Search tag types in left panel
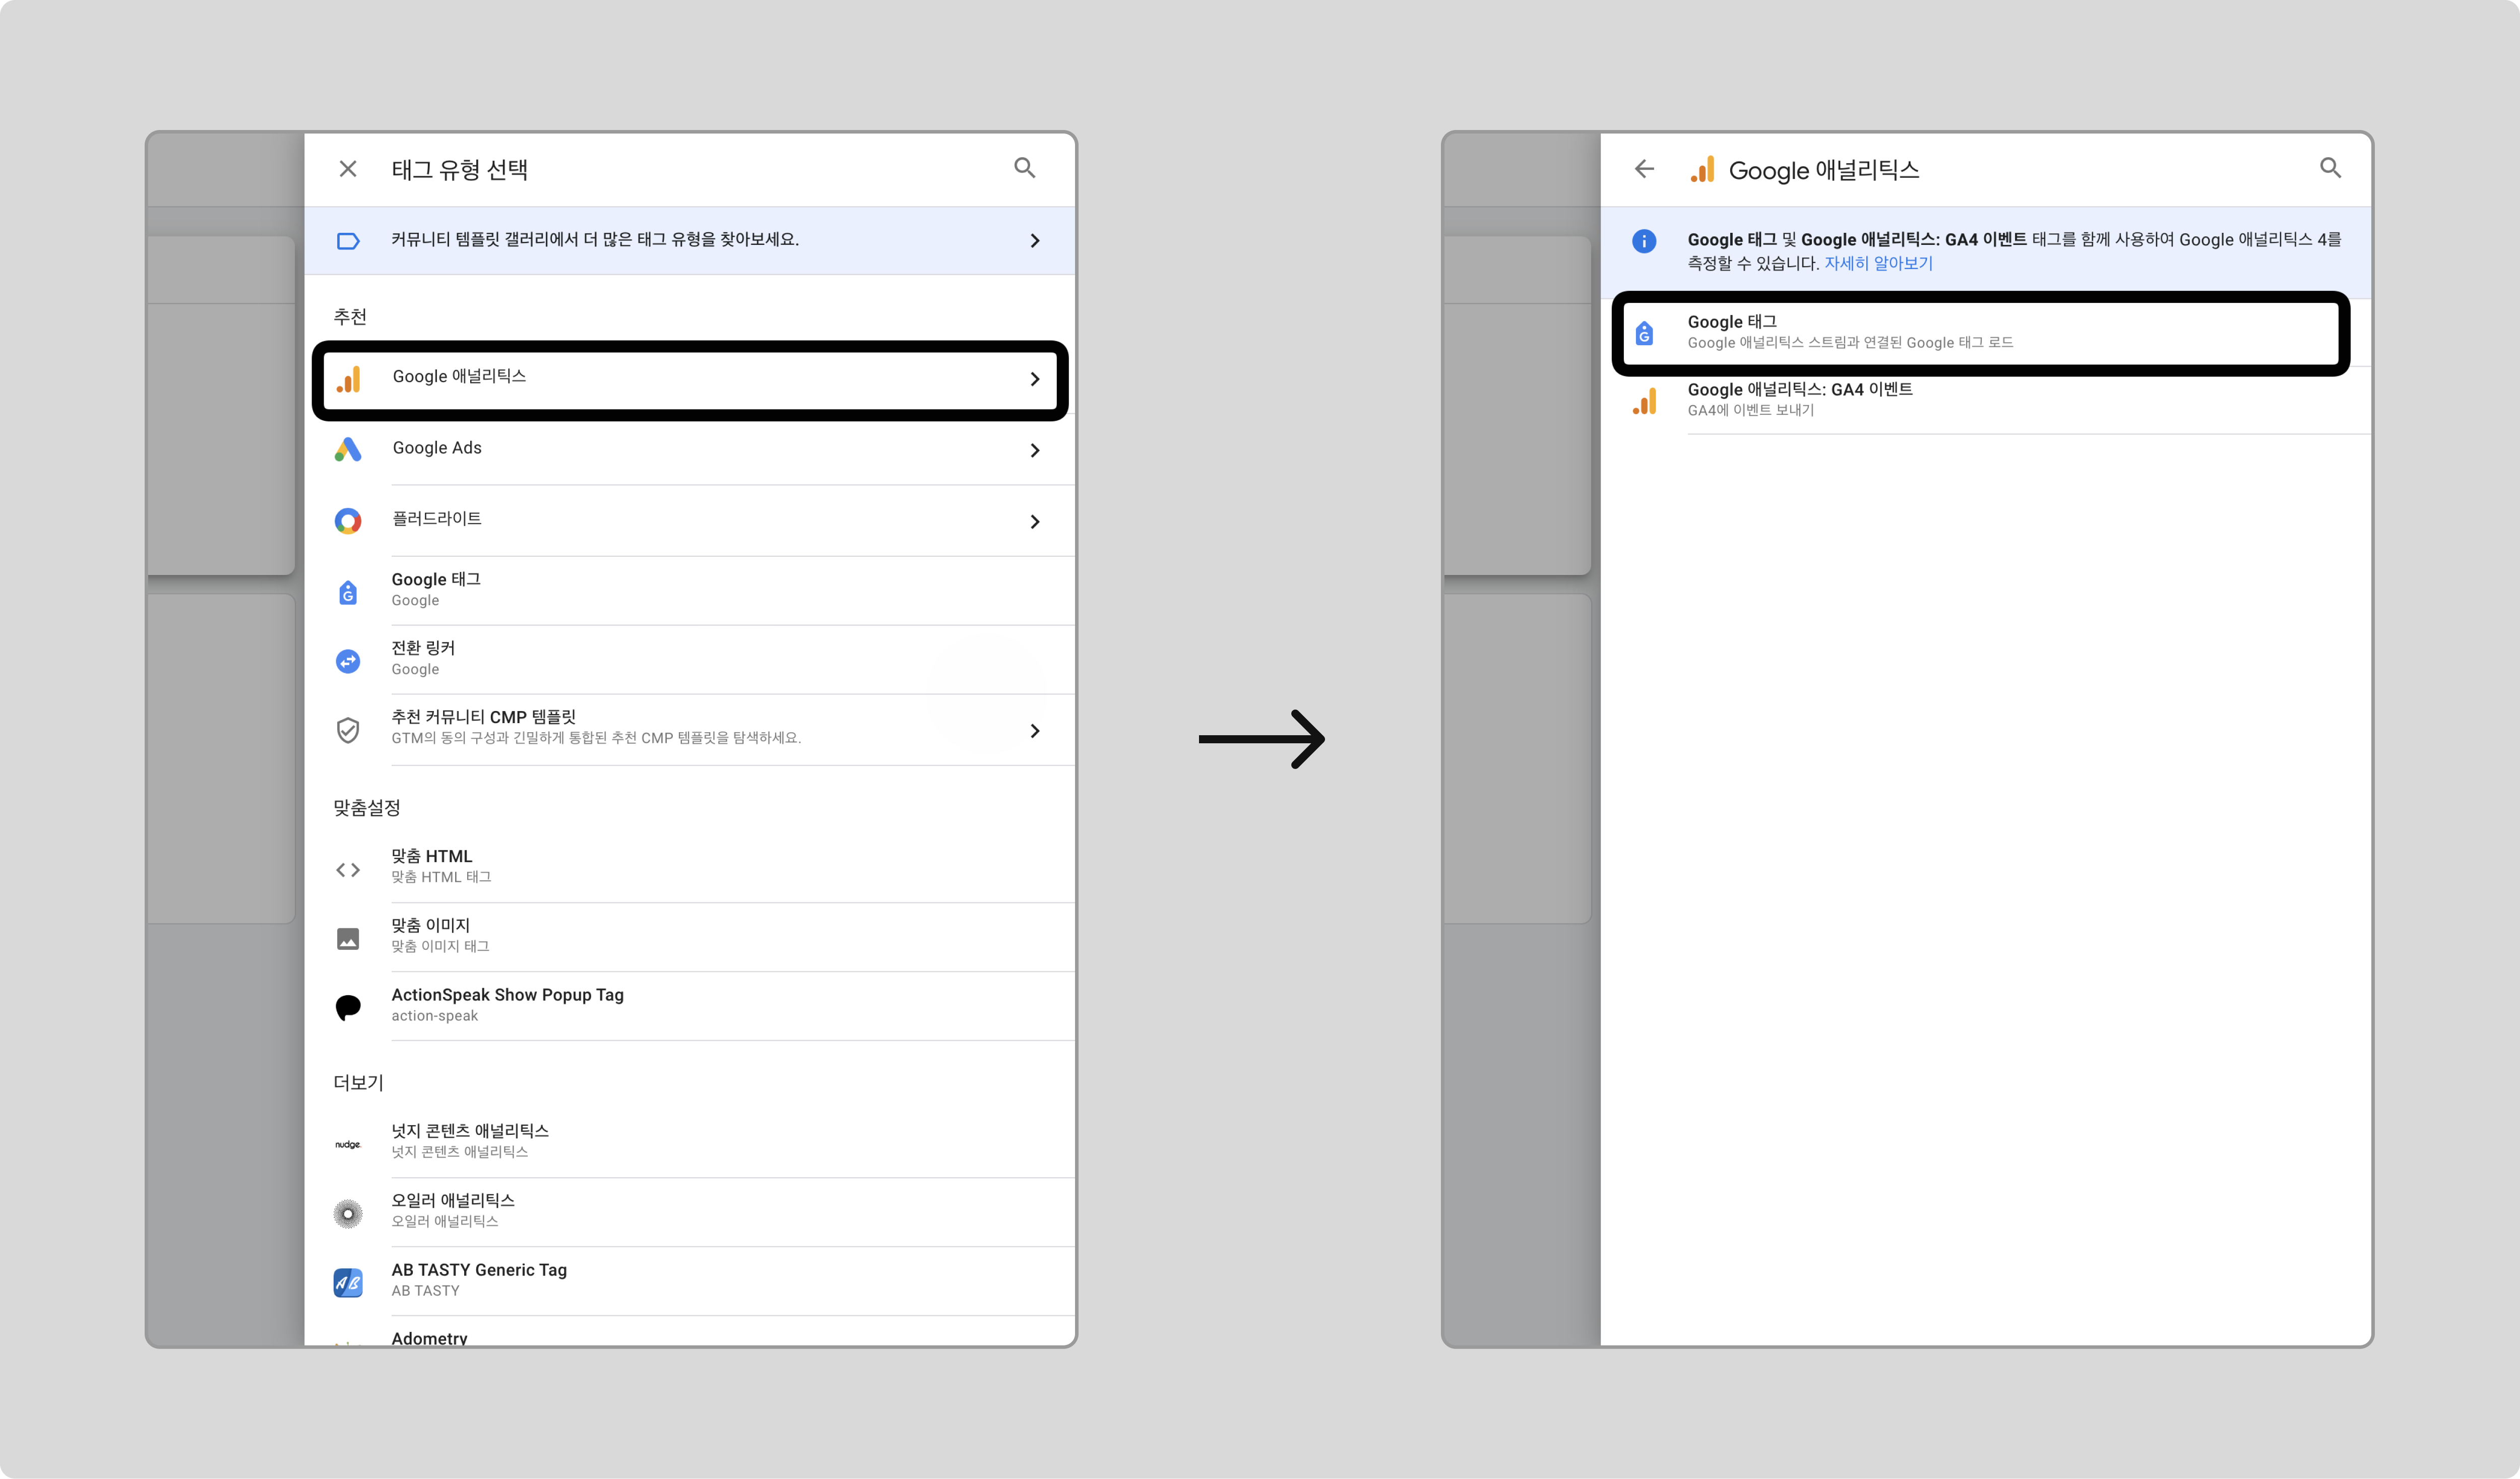Image resolution: width=2520 pixels, height=1479 pixels. click(x=1025, y=168)
